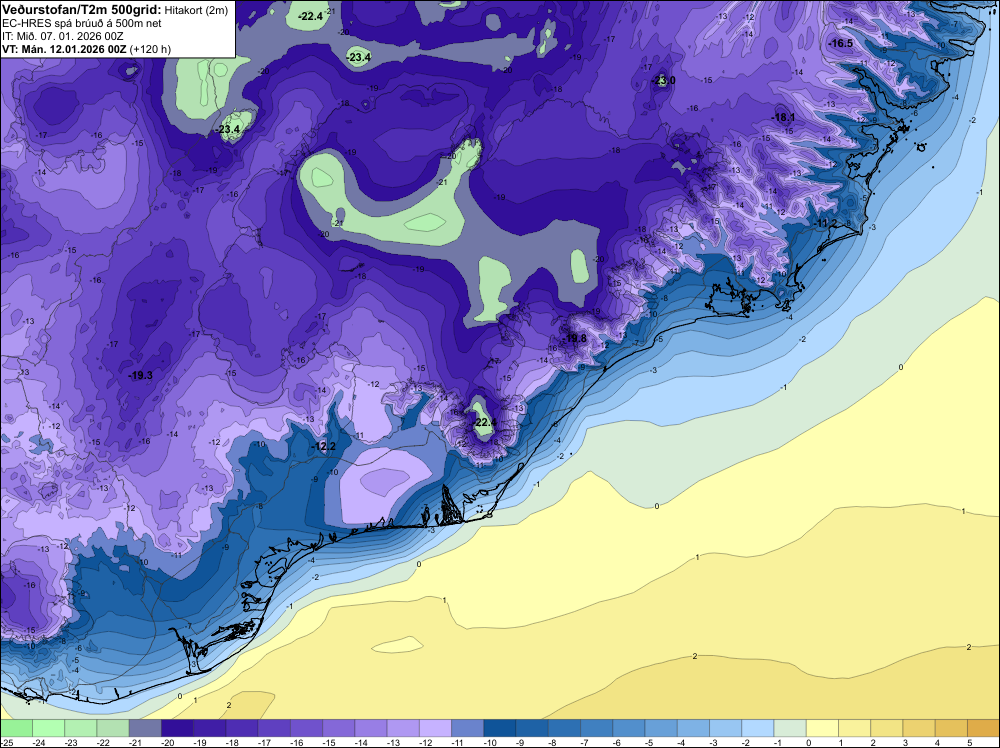Click the title text 'Veðurstofan/T2m 500grid:'

coord(82,9)
